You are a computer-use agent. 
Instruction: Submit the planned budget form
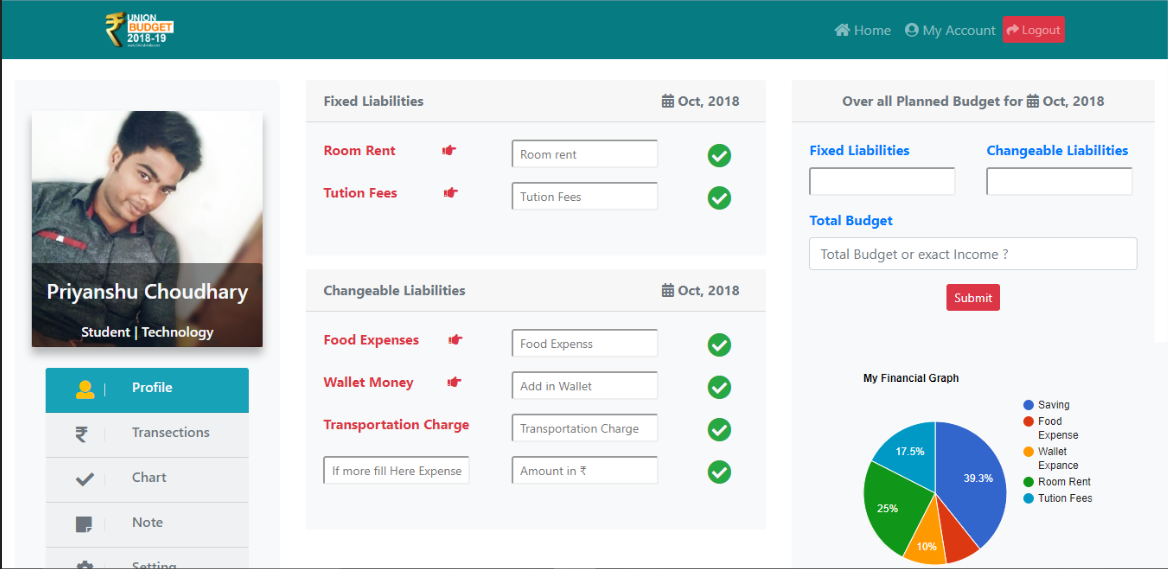click(x=972, y=297)
